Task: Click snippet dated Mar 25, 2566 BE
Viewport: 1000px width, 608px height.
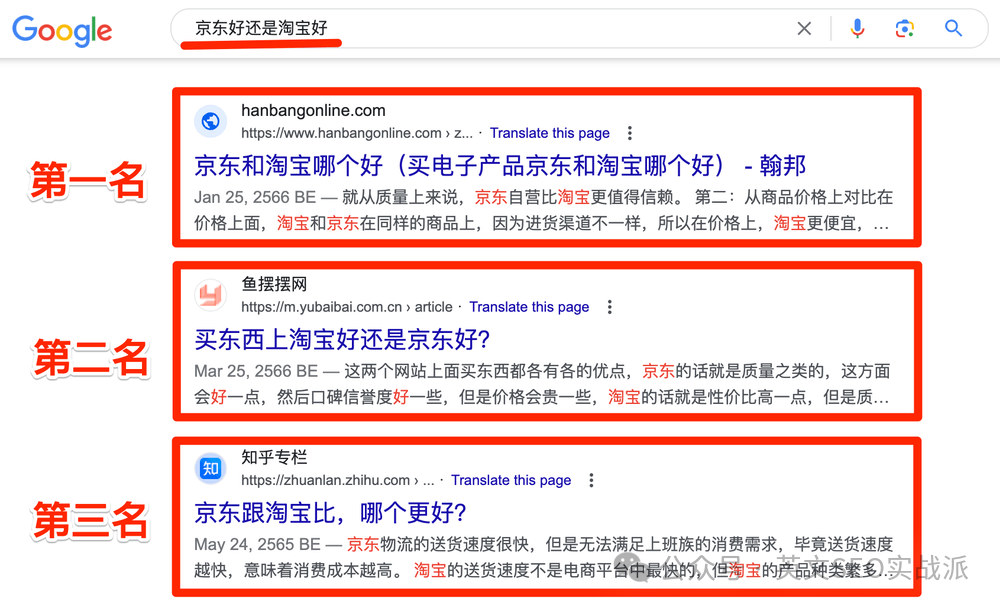Action: click(542, 384)
